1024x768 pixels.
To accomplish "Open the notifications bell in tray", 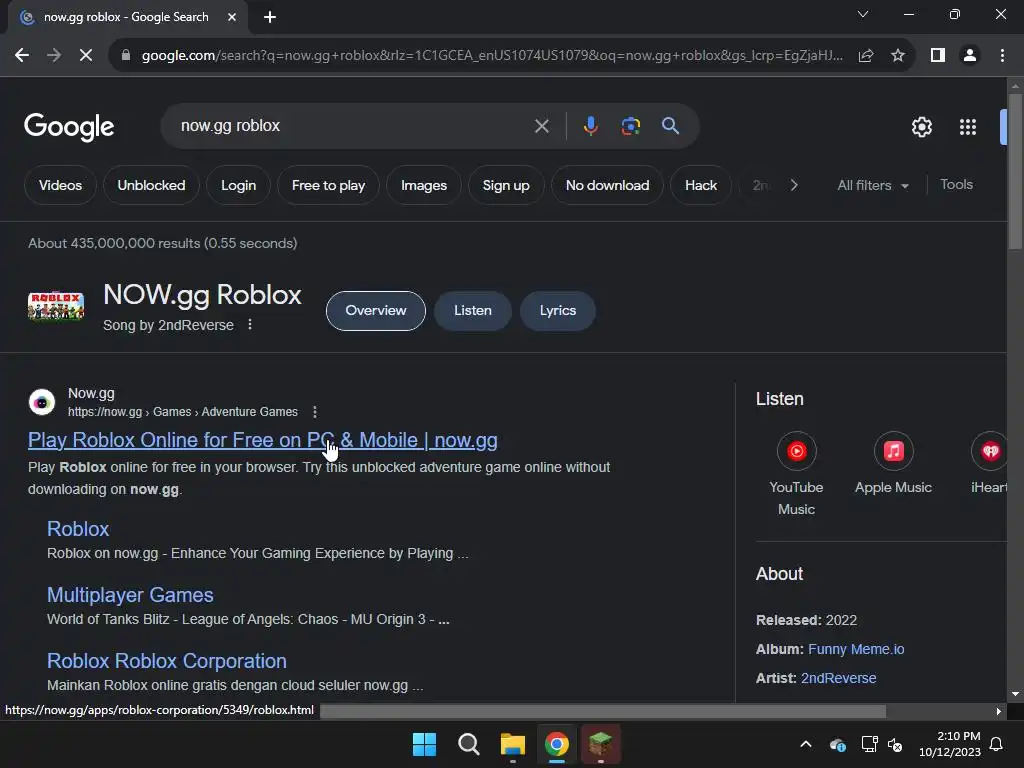I will [997, 744].
